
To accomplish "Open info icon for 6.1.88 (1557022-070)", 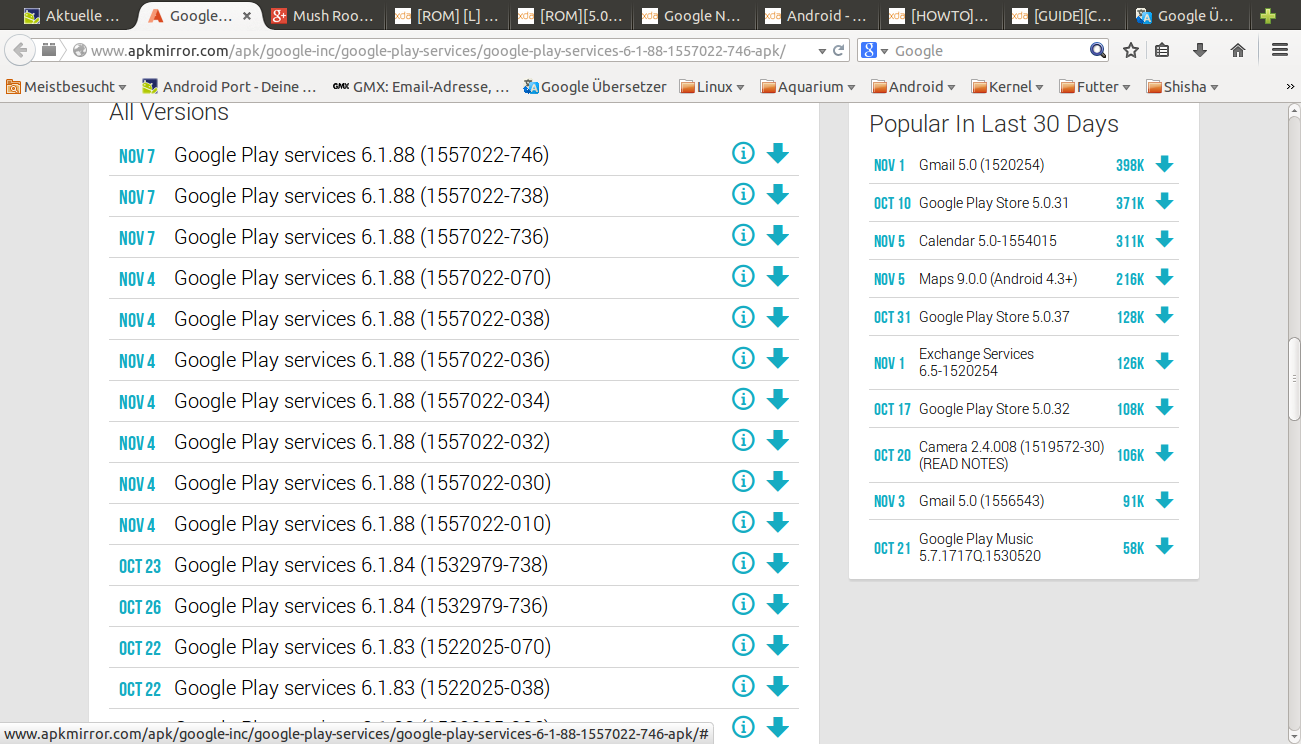I will (x=742, y=276).
